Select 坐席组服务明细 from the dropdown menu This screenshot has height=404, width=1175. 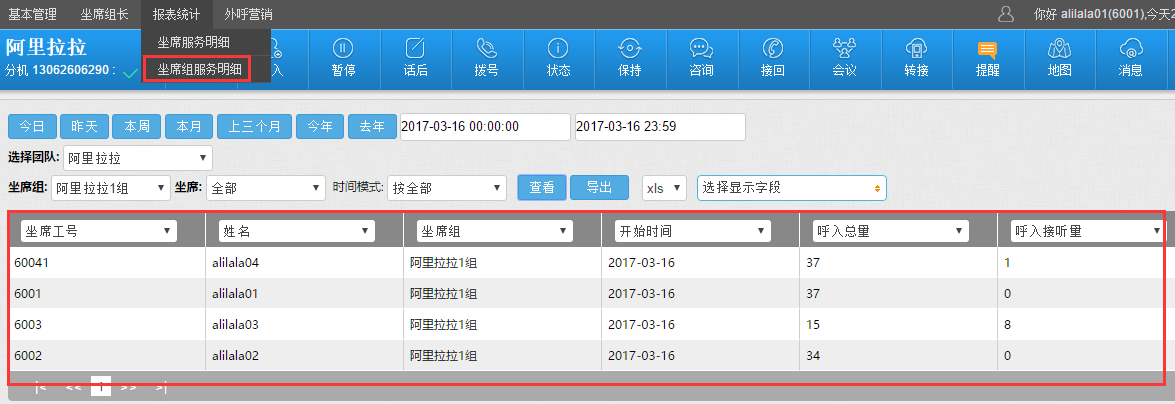[199, 69]
